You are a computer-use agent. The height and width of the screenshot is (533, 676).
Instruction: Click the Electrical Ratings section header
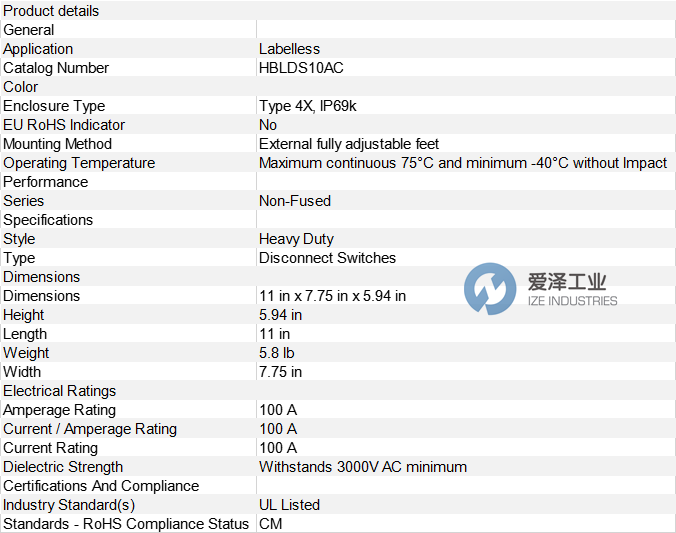click(x=60, y=391)
